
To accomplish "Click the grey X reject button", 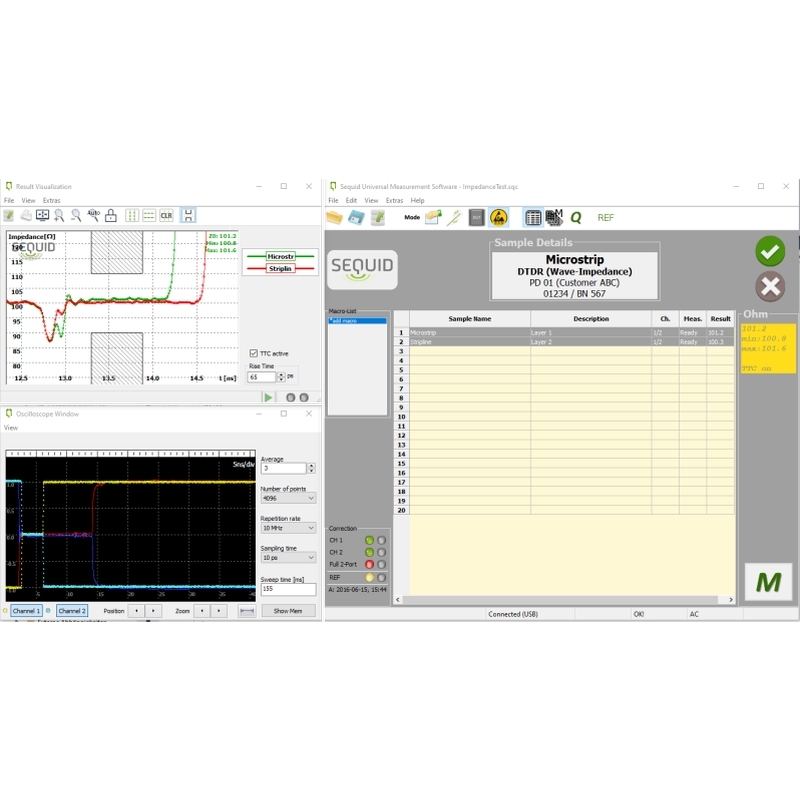I will pos(770,286).
